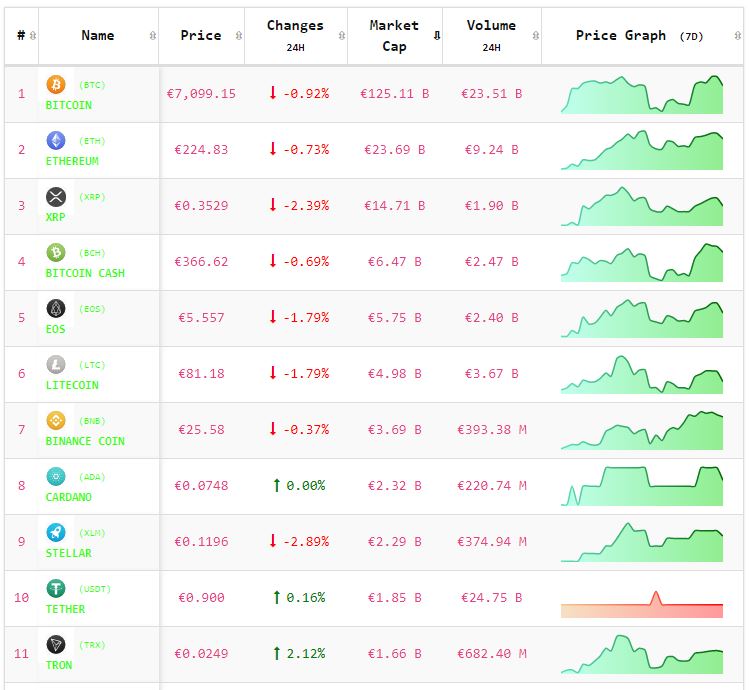Open the CARDANO coin link
752x690 pixels.
[x=69, y=497]
